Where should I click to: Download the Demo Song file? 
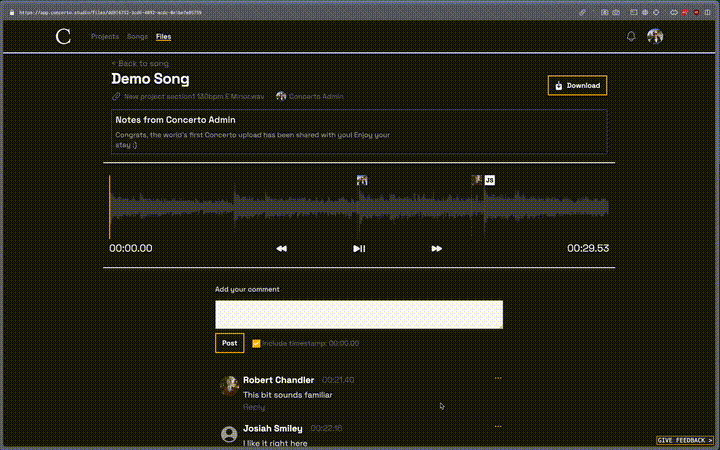[577, 85]
